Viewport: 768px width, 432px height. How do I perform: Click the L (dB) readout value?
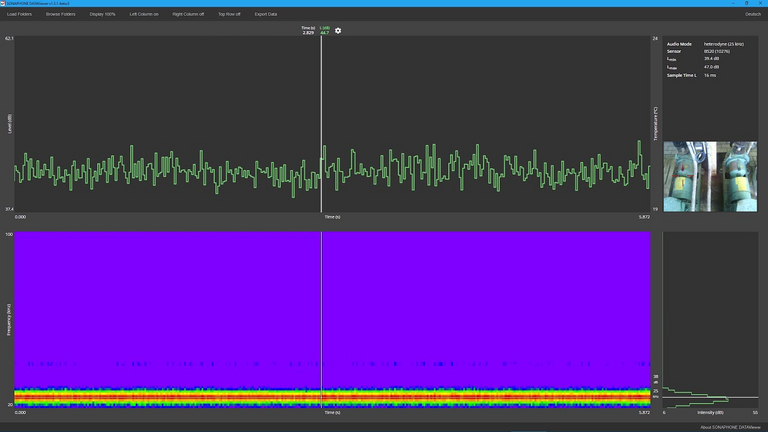point(324,33)
